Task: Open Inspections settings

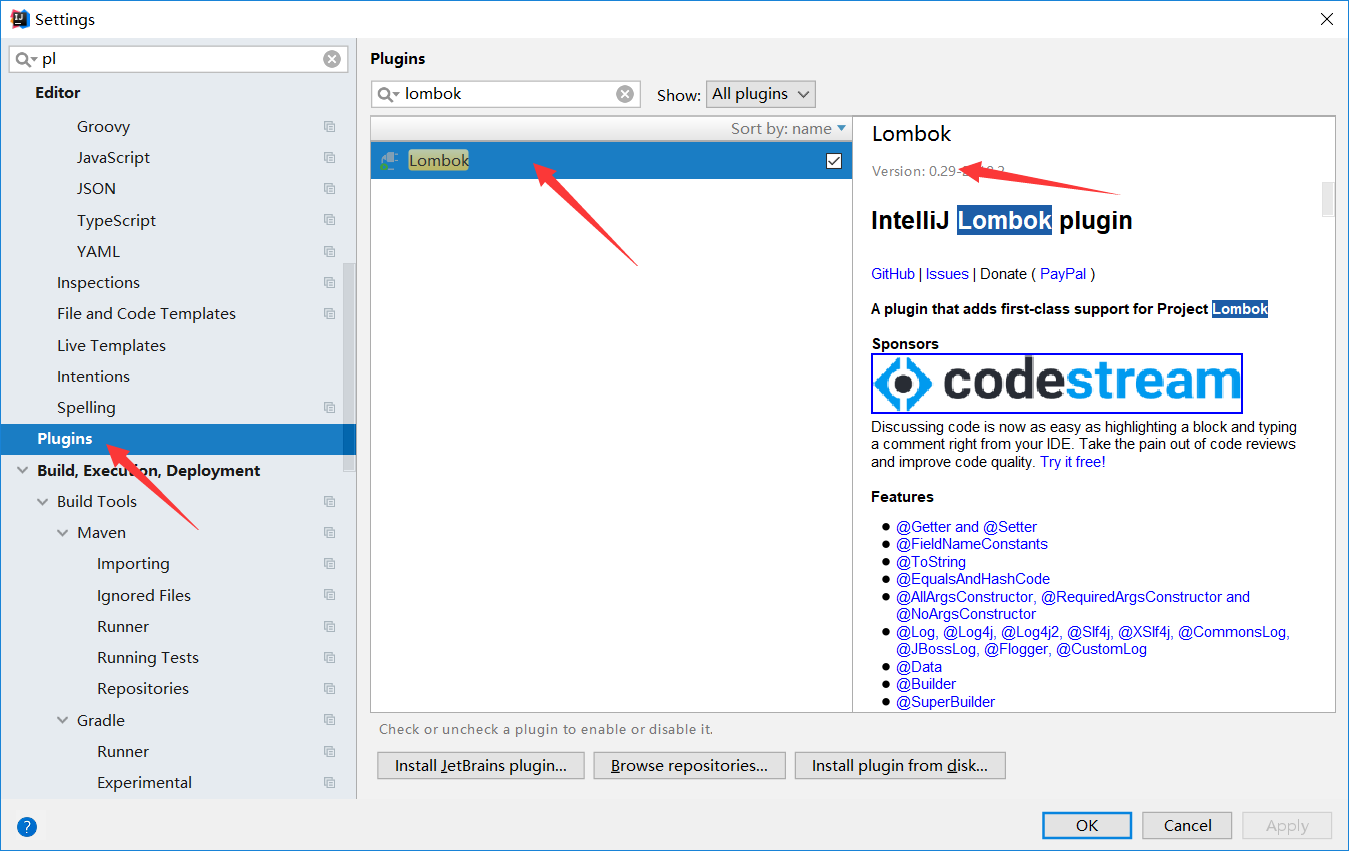Action: [98, 283]
